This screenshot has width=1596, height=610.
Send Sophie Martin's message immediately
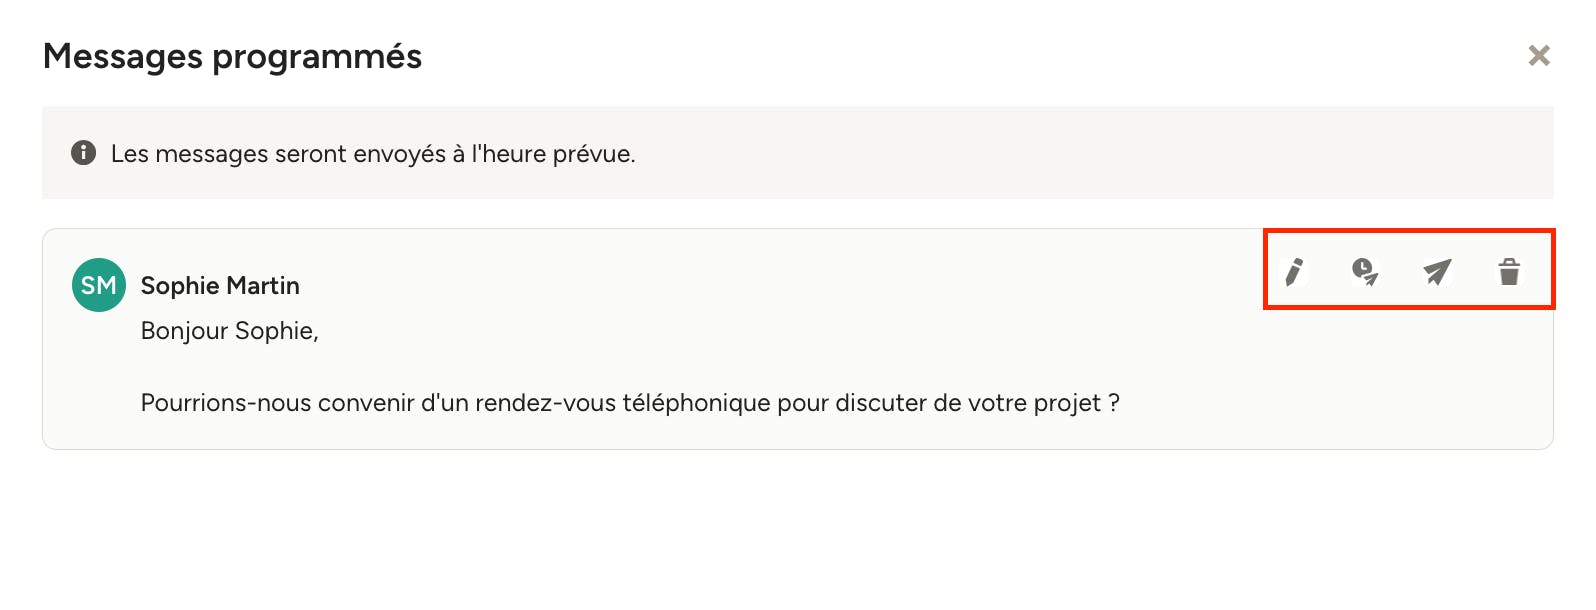pos(1437,271)
